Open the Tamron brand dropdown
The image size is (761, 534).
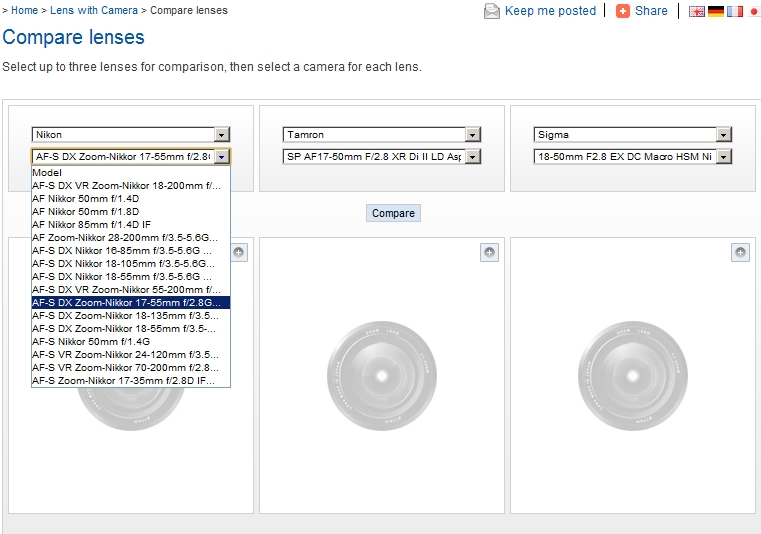pyautogui.click(x=381, y=134)
